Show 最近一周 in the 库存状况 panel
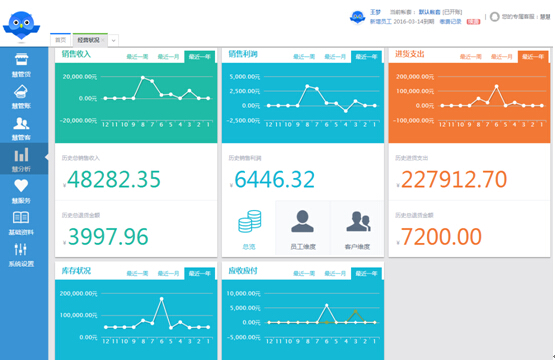 [137, 273]
